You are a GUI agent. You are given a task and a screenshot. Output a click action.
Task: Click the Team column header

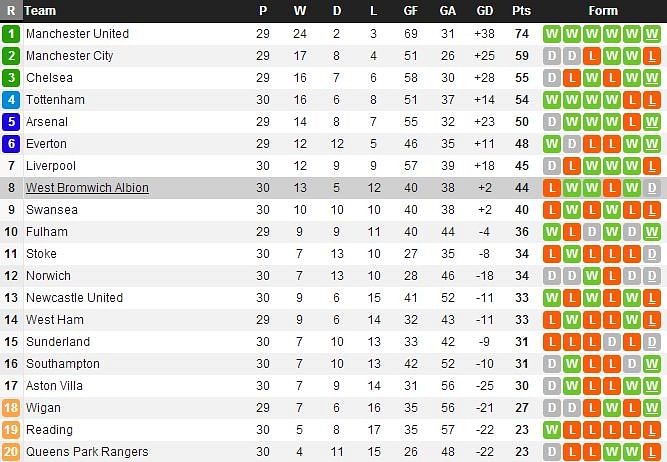point(40,11)
